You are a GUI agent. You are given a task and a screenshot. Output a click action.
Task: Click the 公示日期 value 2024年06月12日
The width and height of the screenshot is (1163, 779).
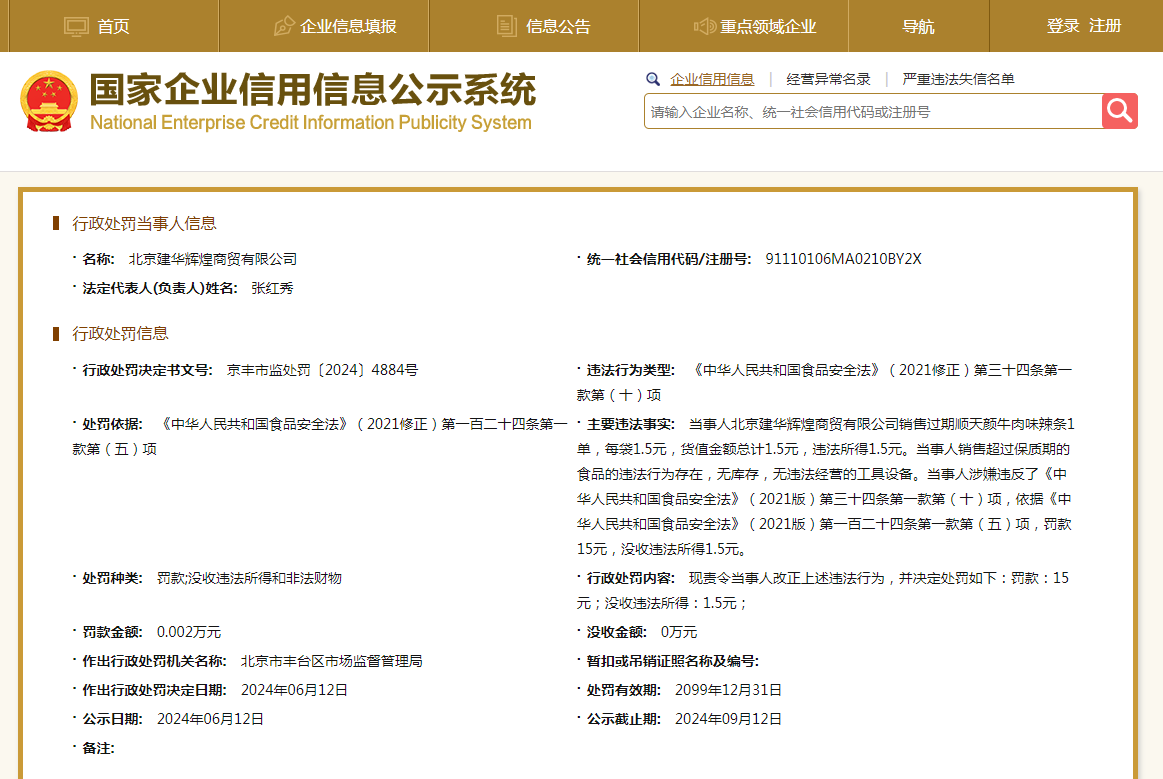point(210,719)
